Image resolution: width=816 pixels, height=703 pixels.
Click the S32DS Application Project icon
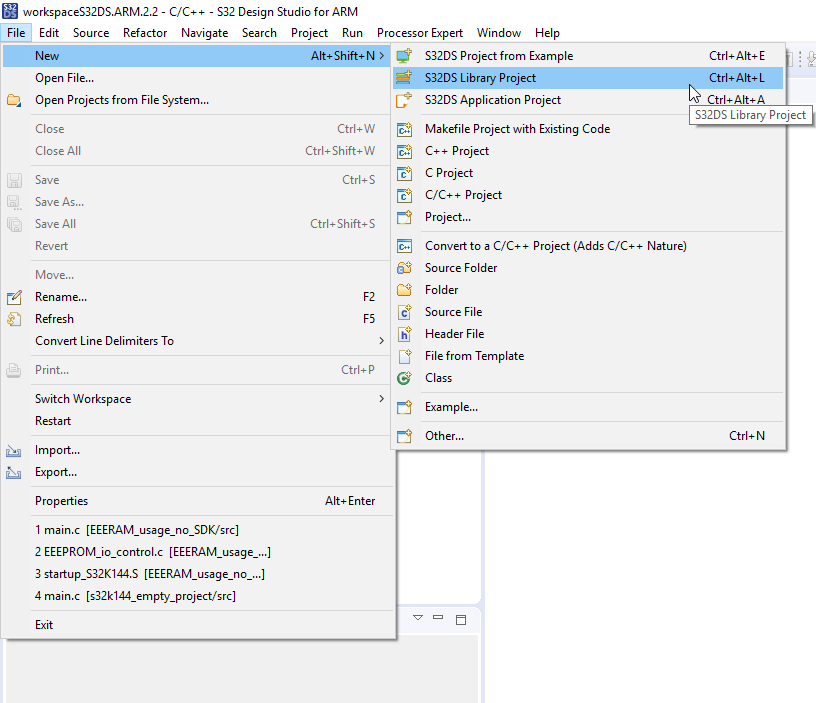point(404,100)
